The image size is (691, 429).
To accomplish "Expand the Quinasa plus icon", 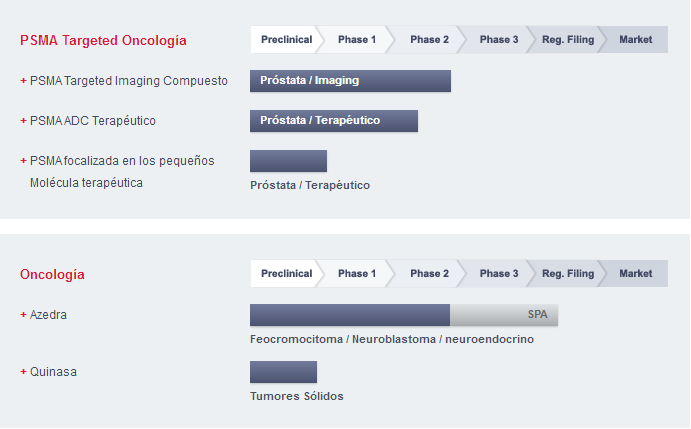I will click(23, 372).
